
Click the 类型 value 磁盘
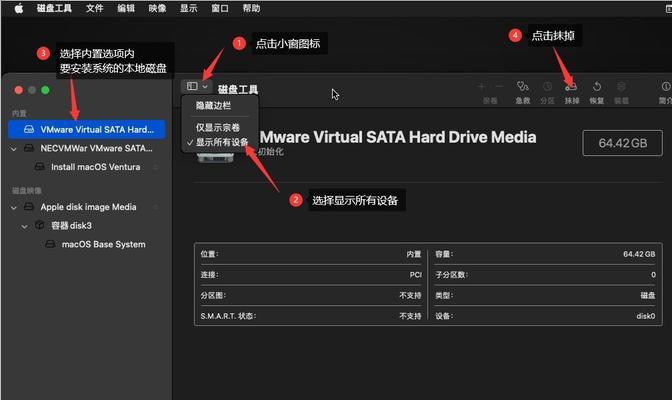(x=648, y=295)
